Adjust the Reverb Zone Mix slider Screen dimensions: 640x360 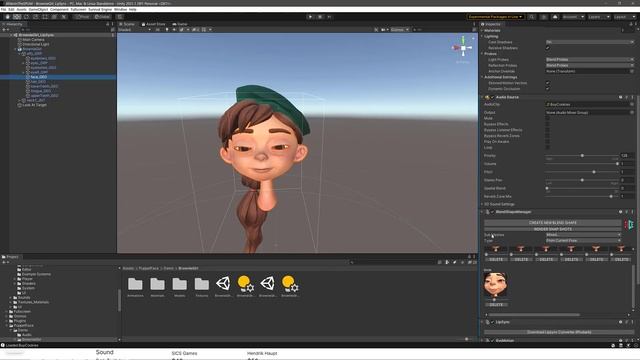pos(582,196)
